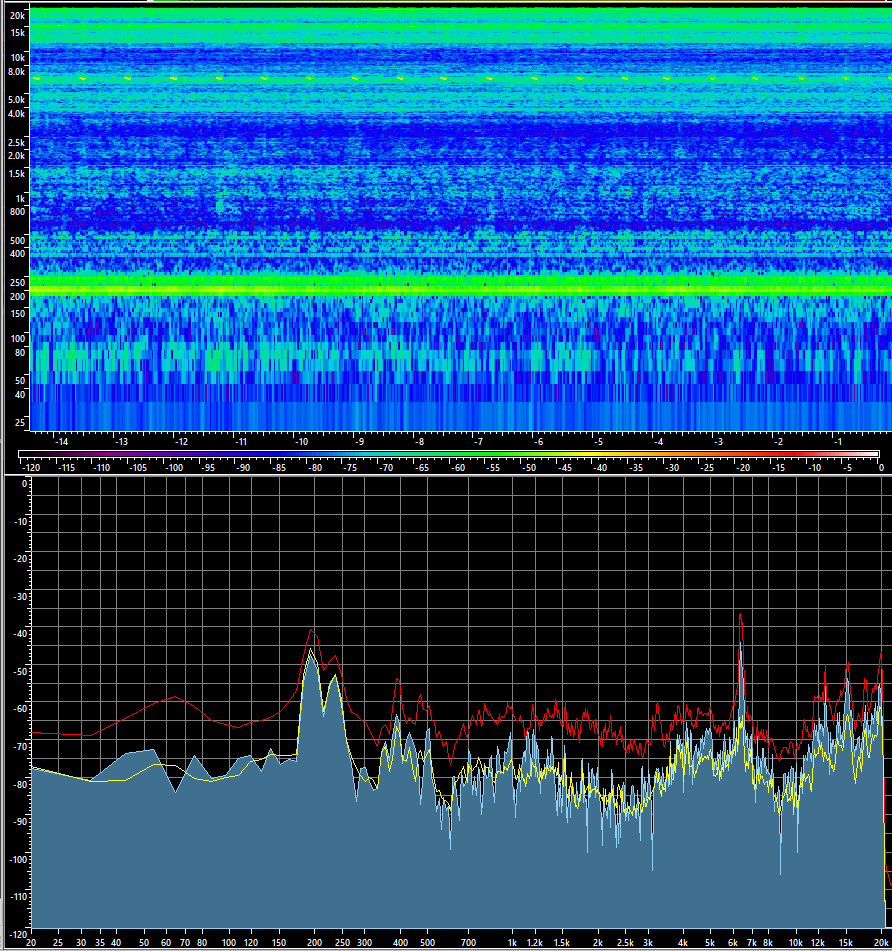Select the -12 mark on the time axis
The width and height of the screenshot is (892, 951).
pyautogui.click(x=181, y=442)
